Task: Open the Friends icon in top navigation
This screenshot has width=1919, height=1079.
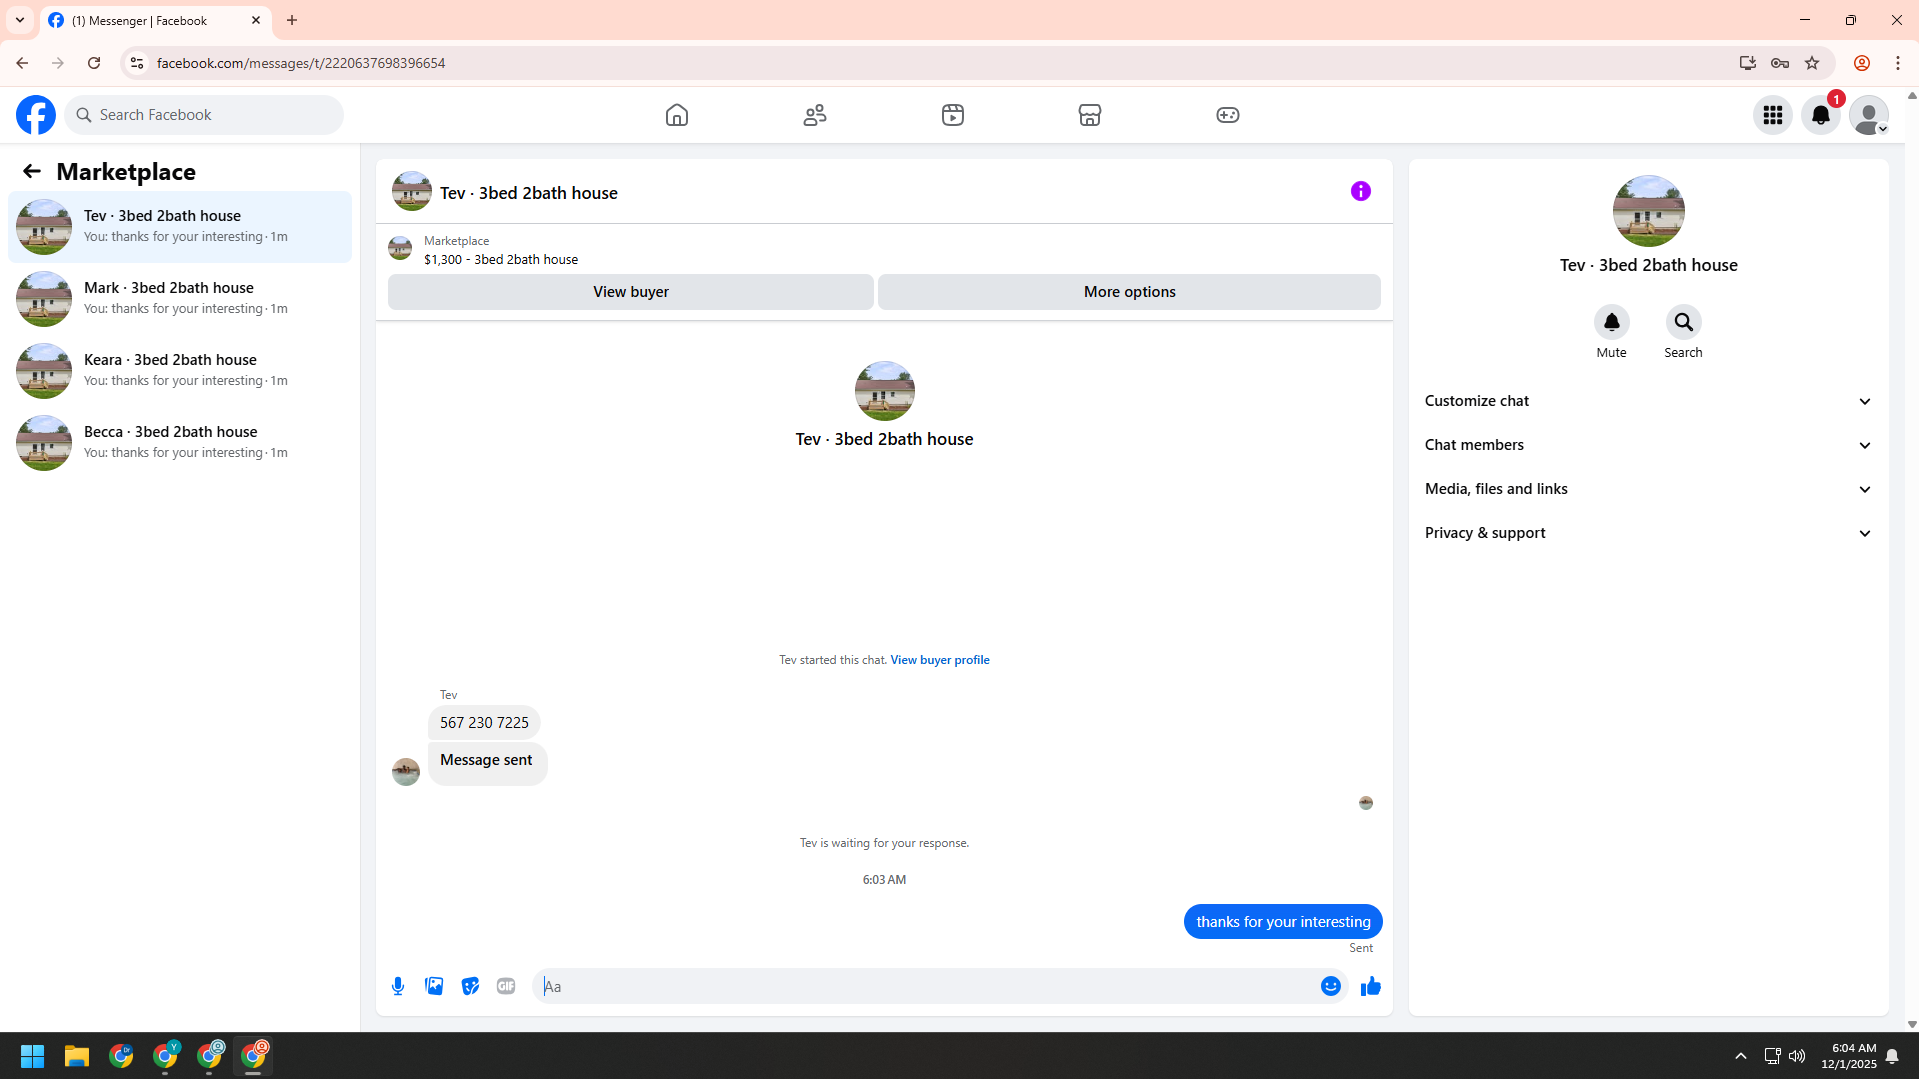Action: coord(815,115)
